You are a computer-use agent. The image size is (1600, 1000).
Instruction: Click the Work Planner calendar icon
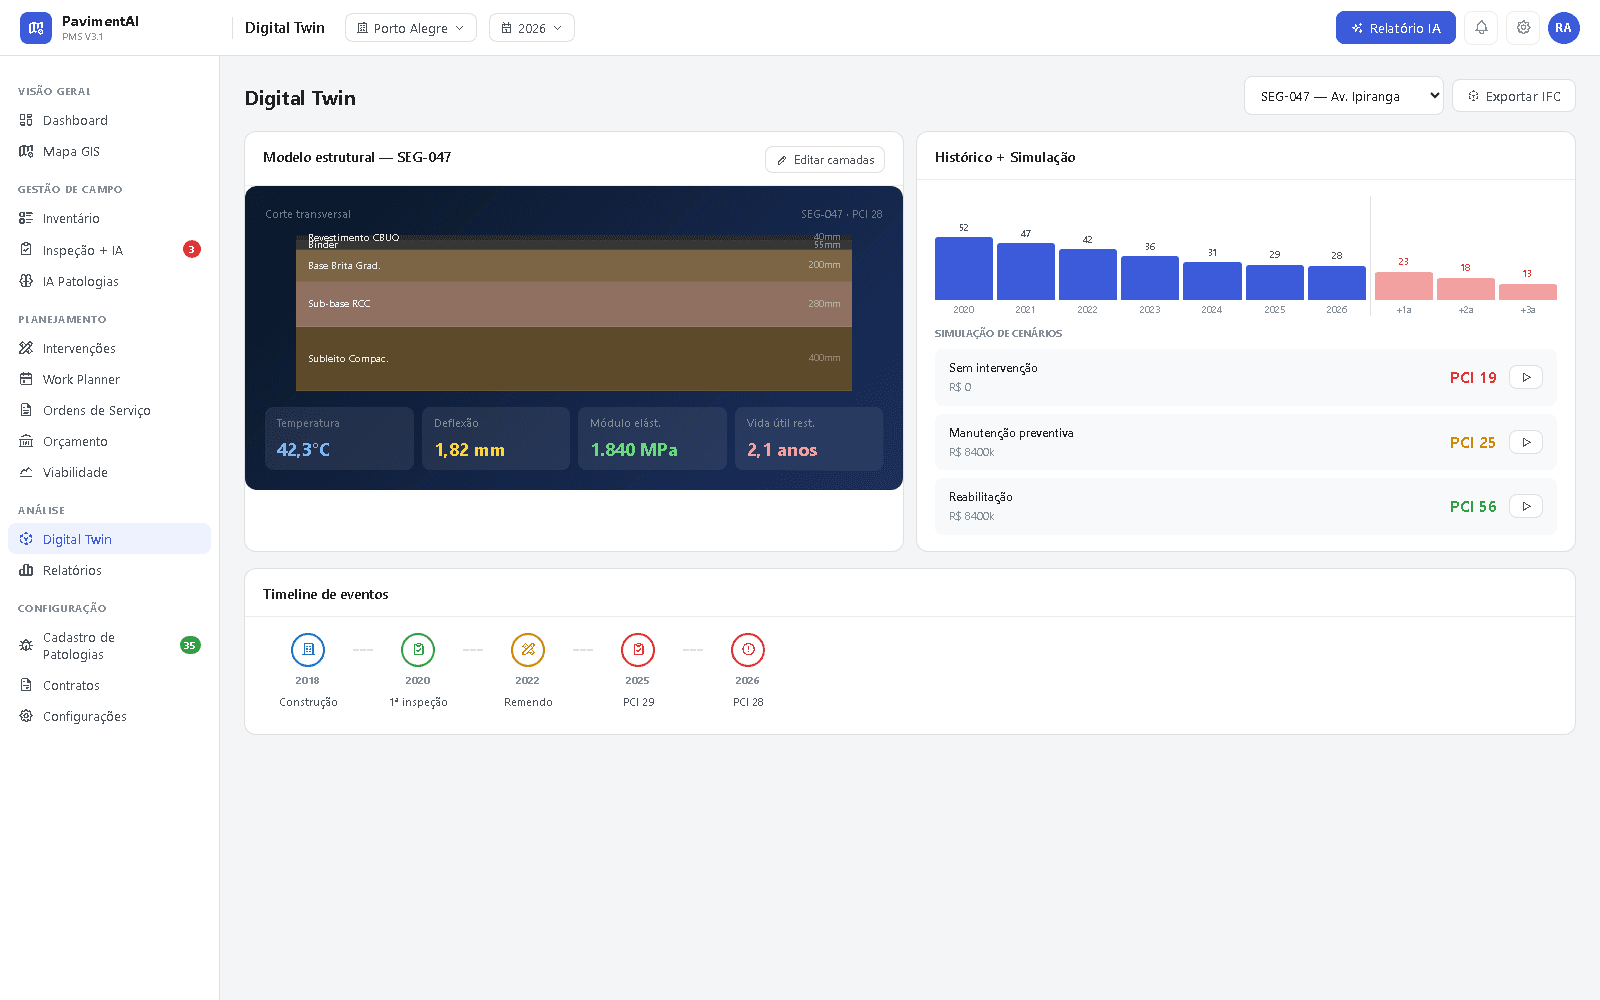(x=26, y=379)
